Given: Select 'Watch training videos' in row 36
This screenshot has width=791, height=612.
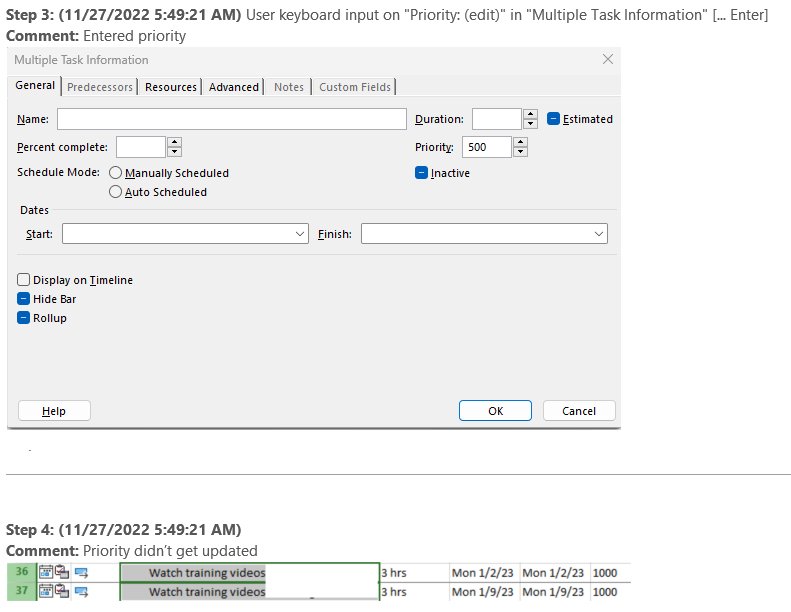Looking at the screenshot, I should [207, 573].
